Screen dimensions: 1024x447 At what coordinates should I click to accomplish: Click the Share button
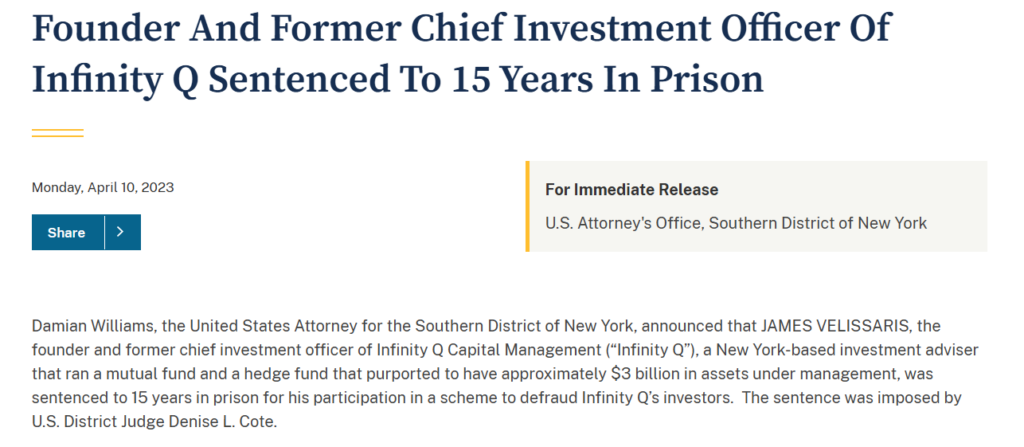(x=67, y=232)
